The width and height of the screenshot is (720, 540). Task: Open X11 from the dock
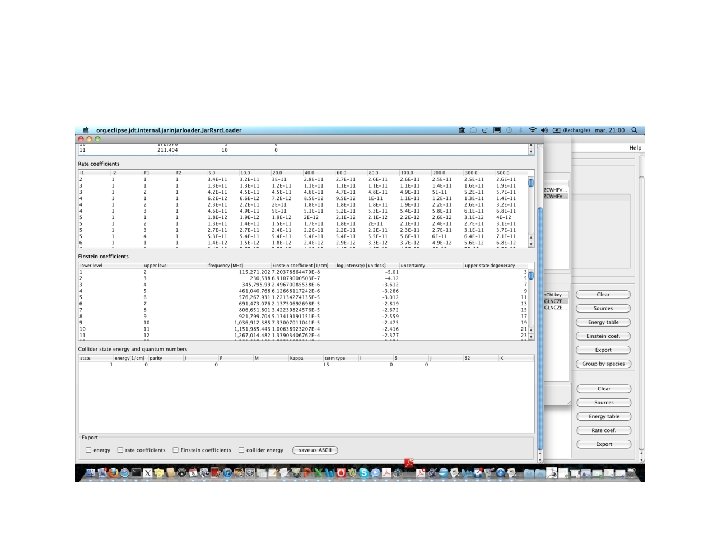(147, 472)
